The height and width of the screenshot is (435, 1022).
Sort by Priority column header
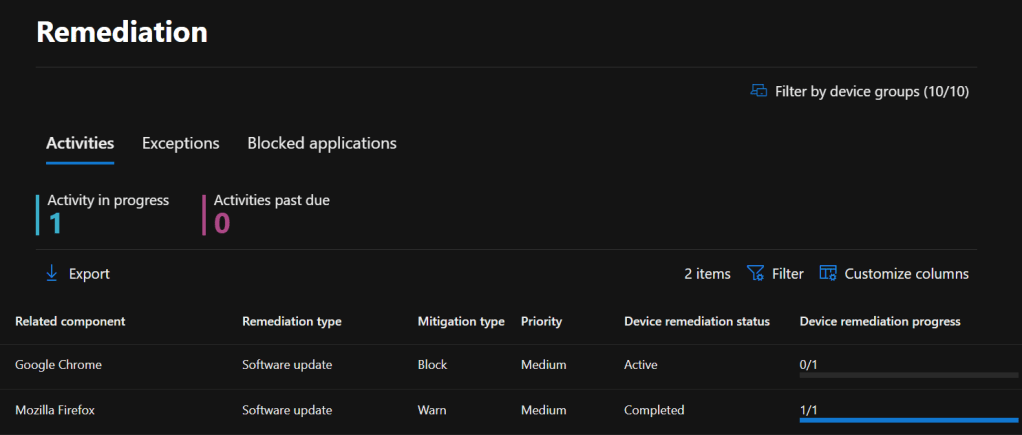click(x=541, y=321)
